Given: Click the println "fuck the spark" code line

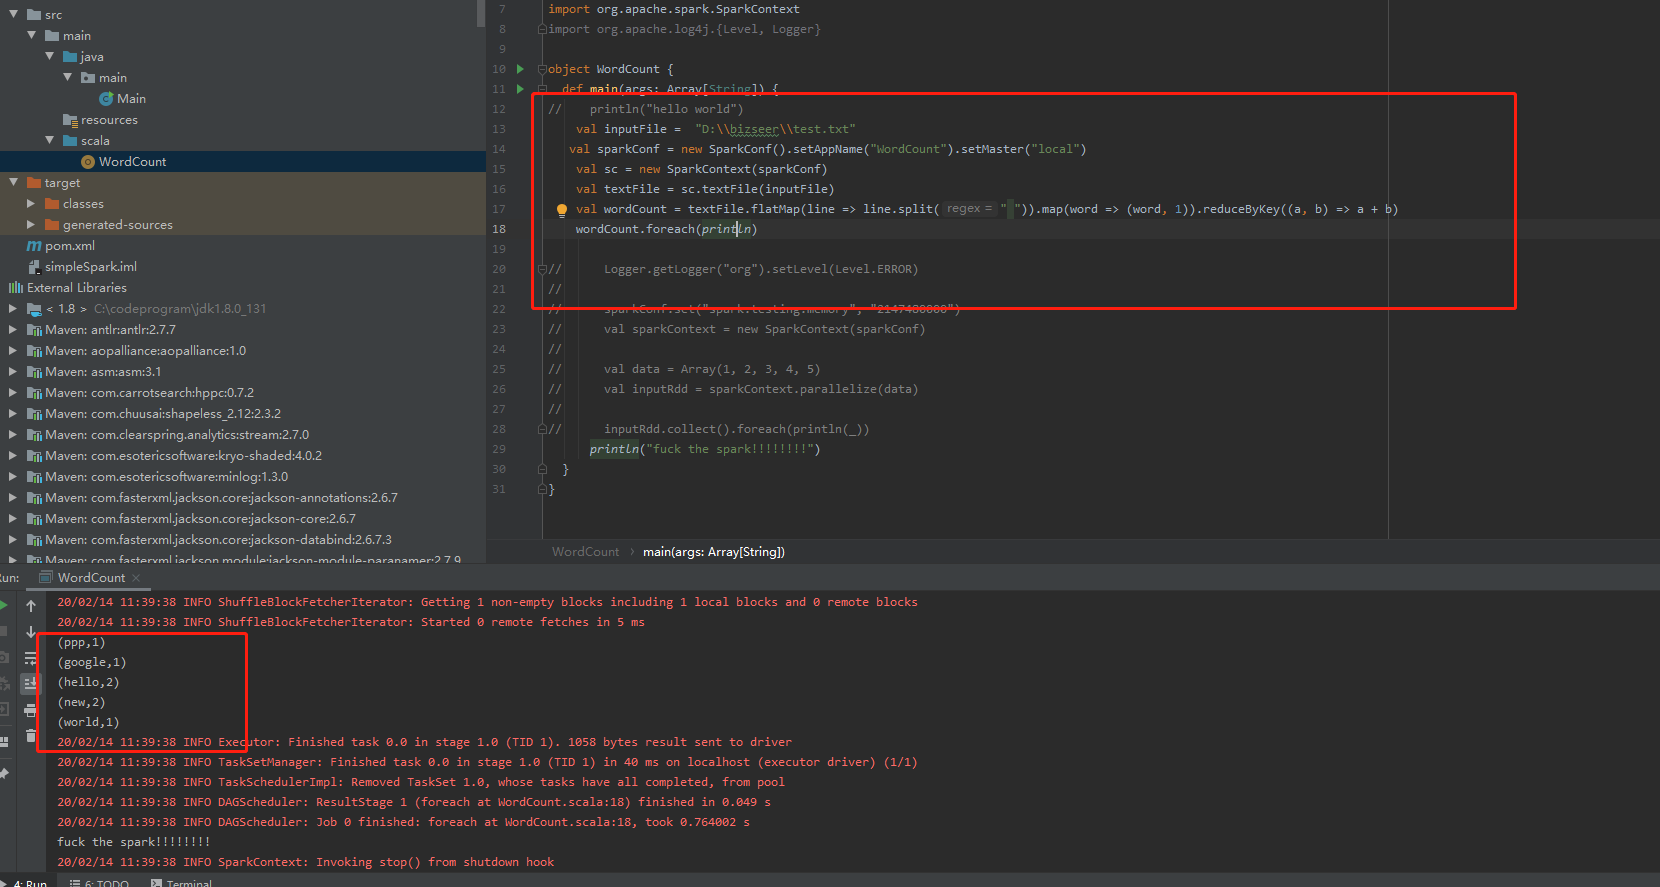Looking at the screenshot, I should (x=705, y=449).
